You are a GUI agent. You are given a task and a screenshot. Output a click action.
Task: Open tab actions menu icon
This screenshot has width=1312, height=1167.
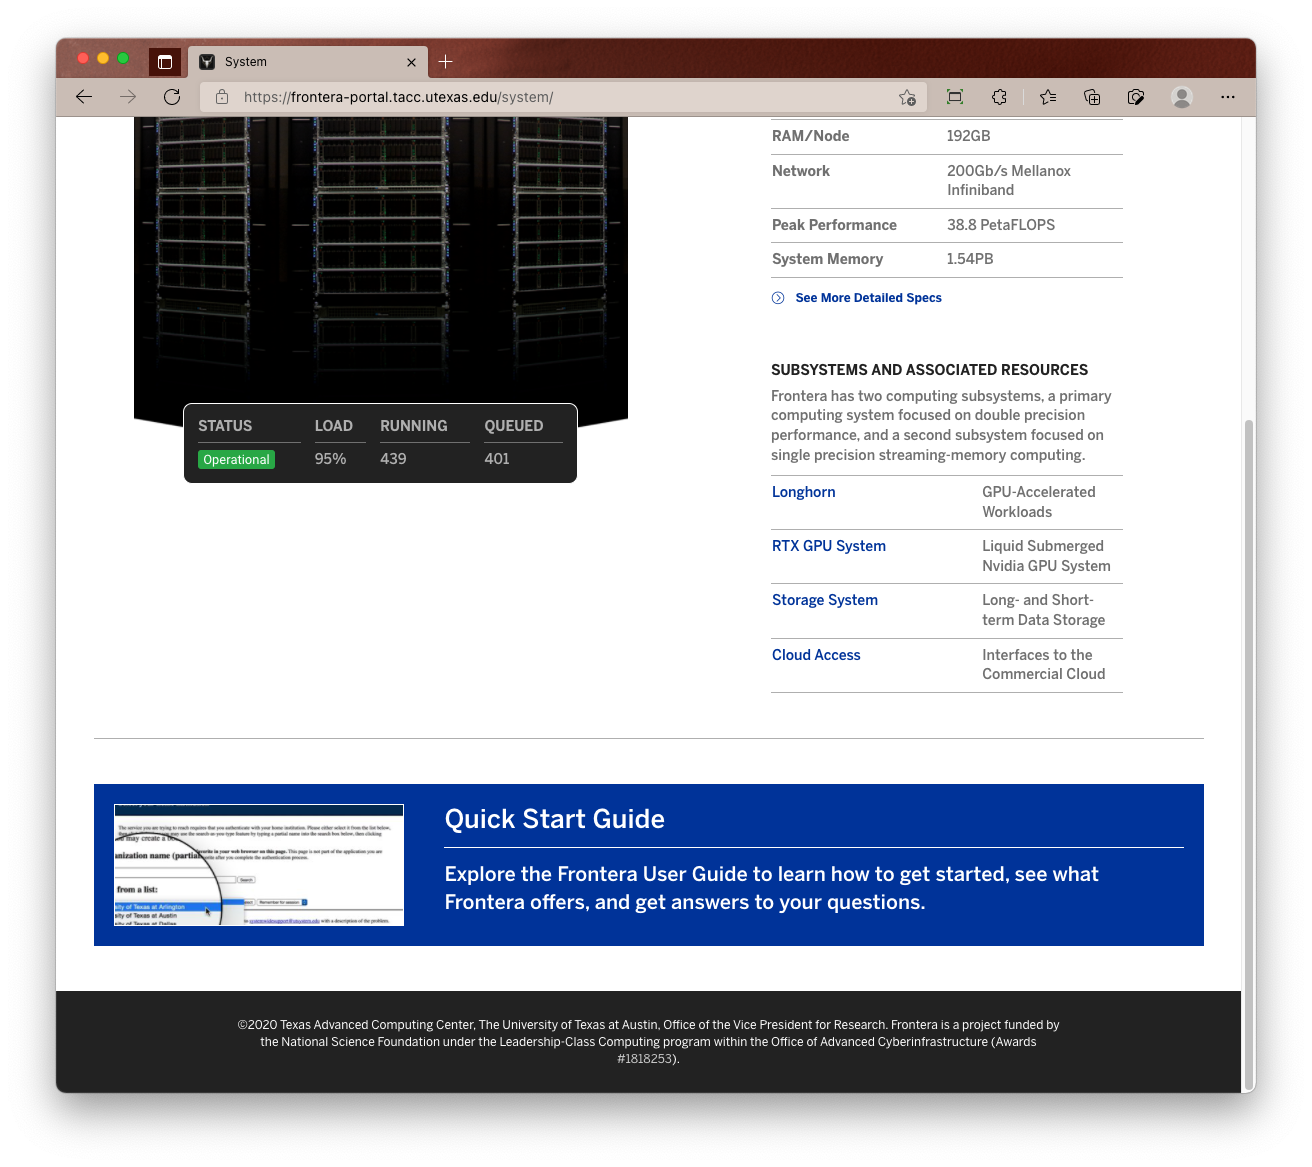pos(165,62)
